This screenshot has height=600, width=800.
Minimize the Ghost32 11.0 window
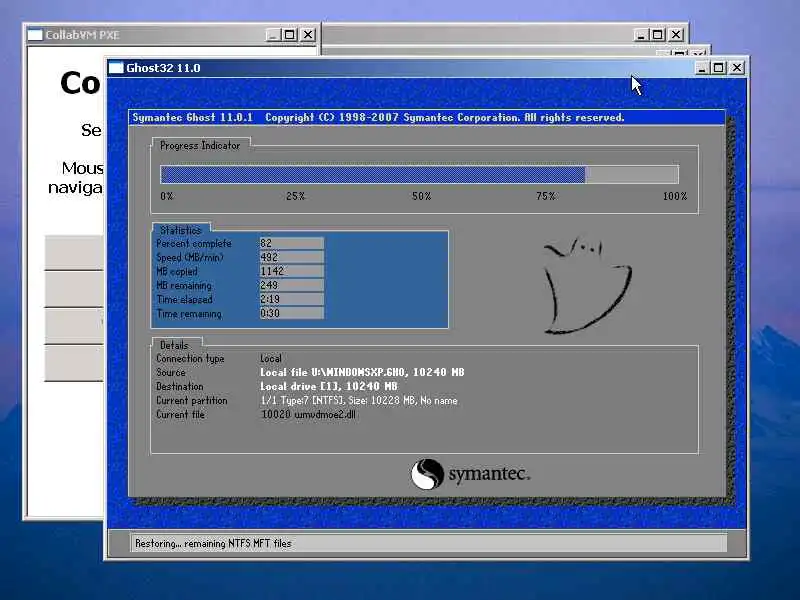point(702,67)
